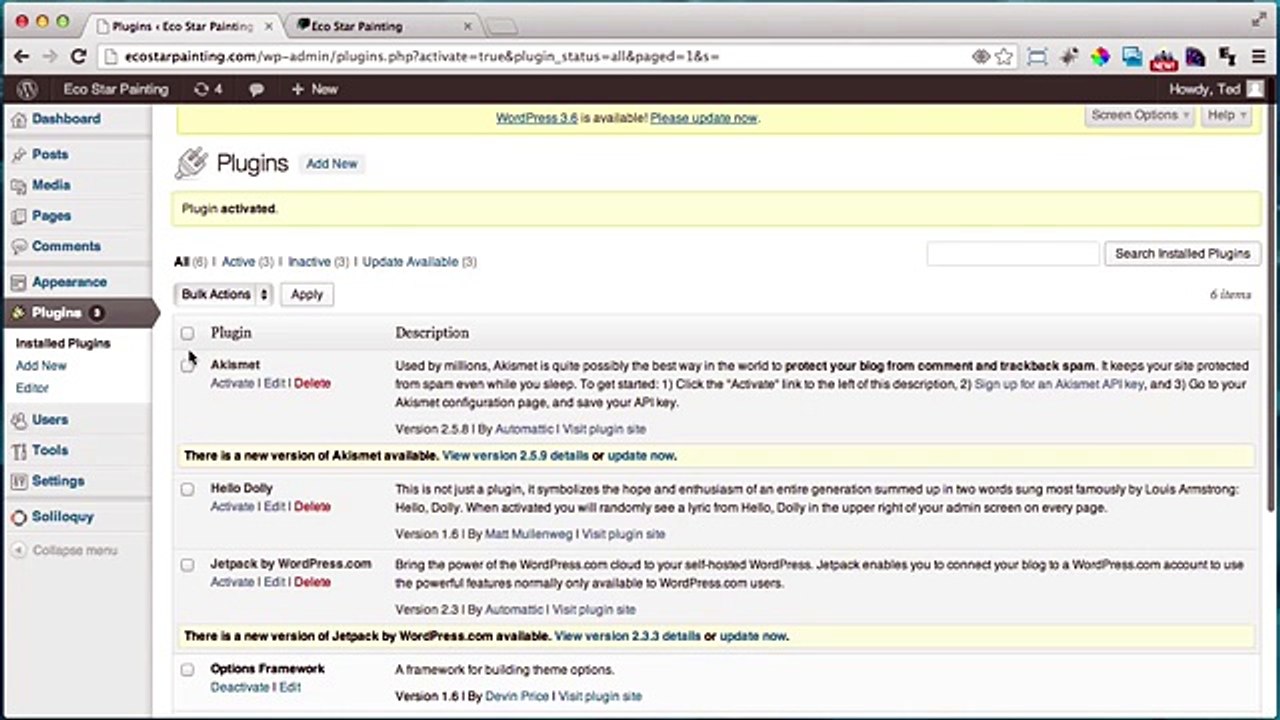
Task: Open the + New menu in admin bar
Action: (x=314, y=89)
